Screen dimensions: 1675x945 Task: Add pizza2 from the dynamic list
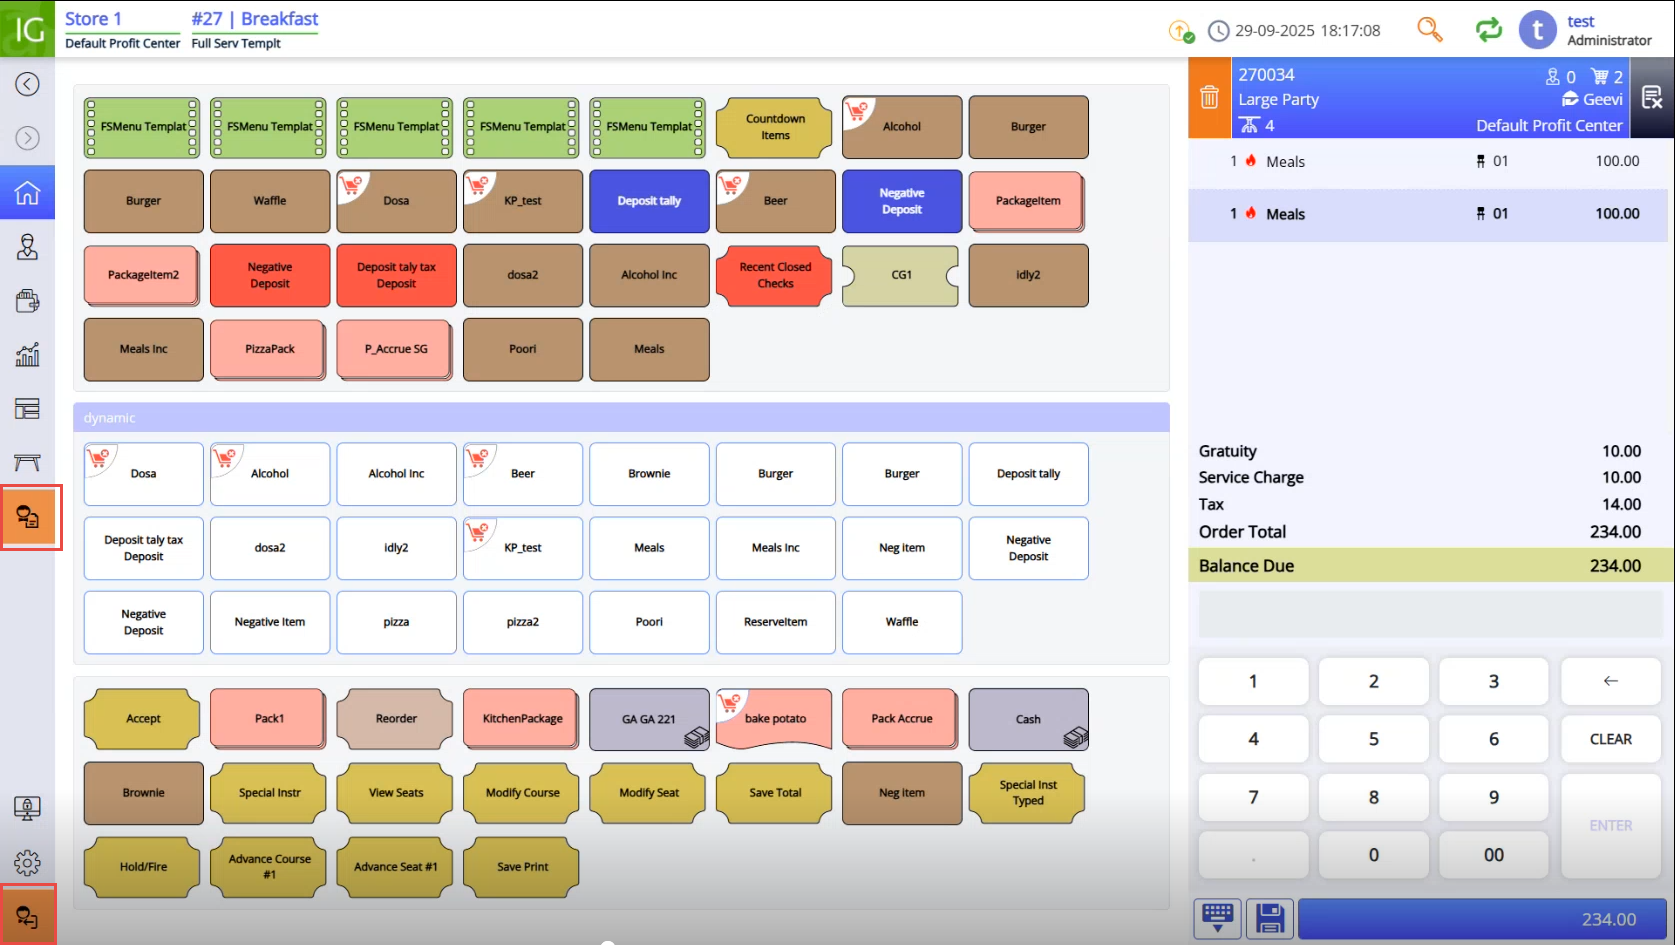coord(522,622)
